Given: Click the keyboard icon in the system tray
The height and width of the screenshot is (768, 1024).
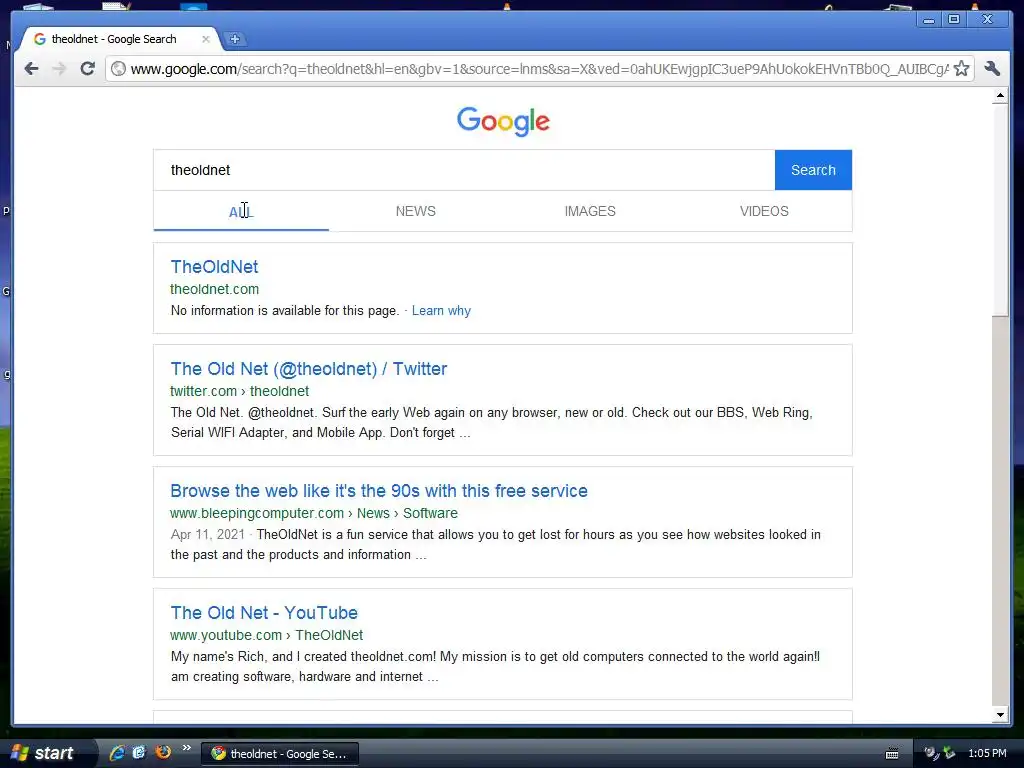Looking at the screenshot, I should [891, 754].
